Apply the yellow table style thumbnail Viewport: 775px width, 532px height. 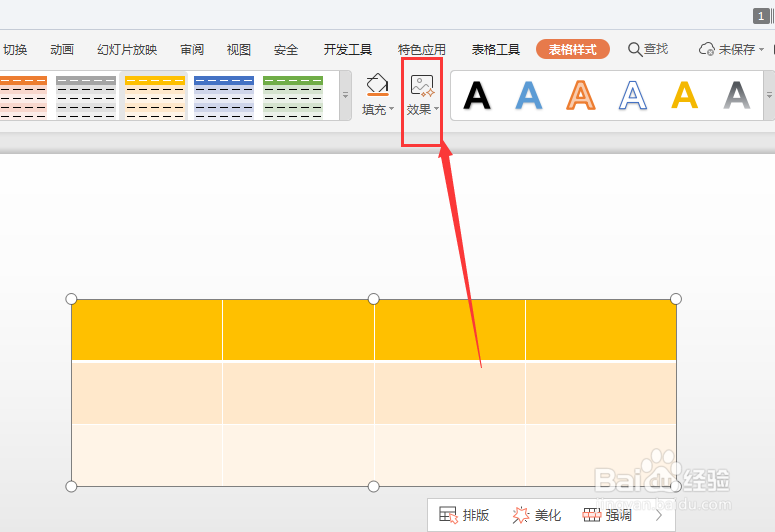pos(155,97)
